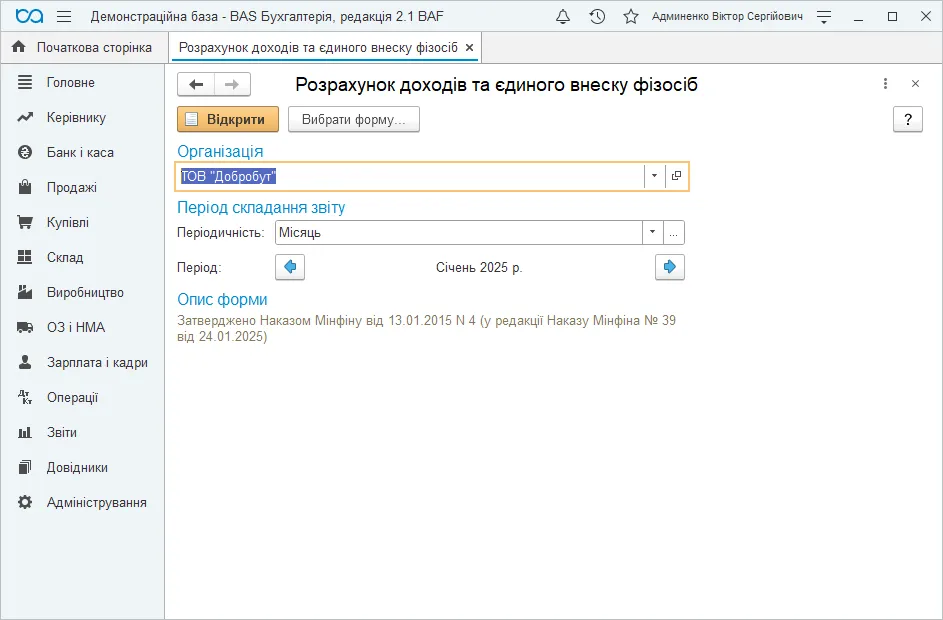Click Керівнику trend line icon
This screenshot has width=943, height=620.
(25, 117)
